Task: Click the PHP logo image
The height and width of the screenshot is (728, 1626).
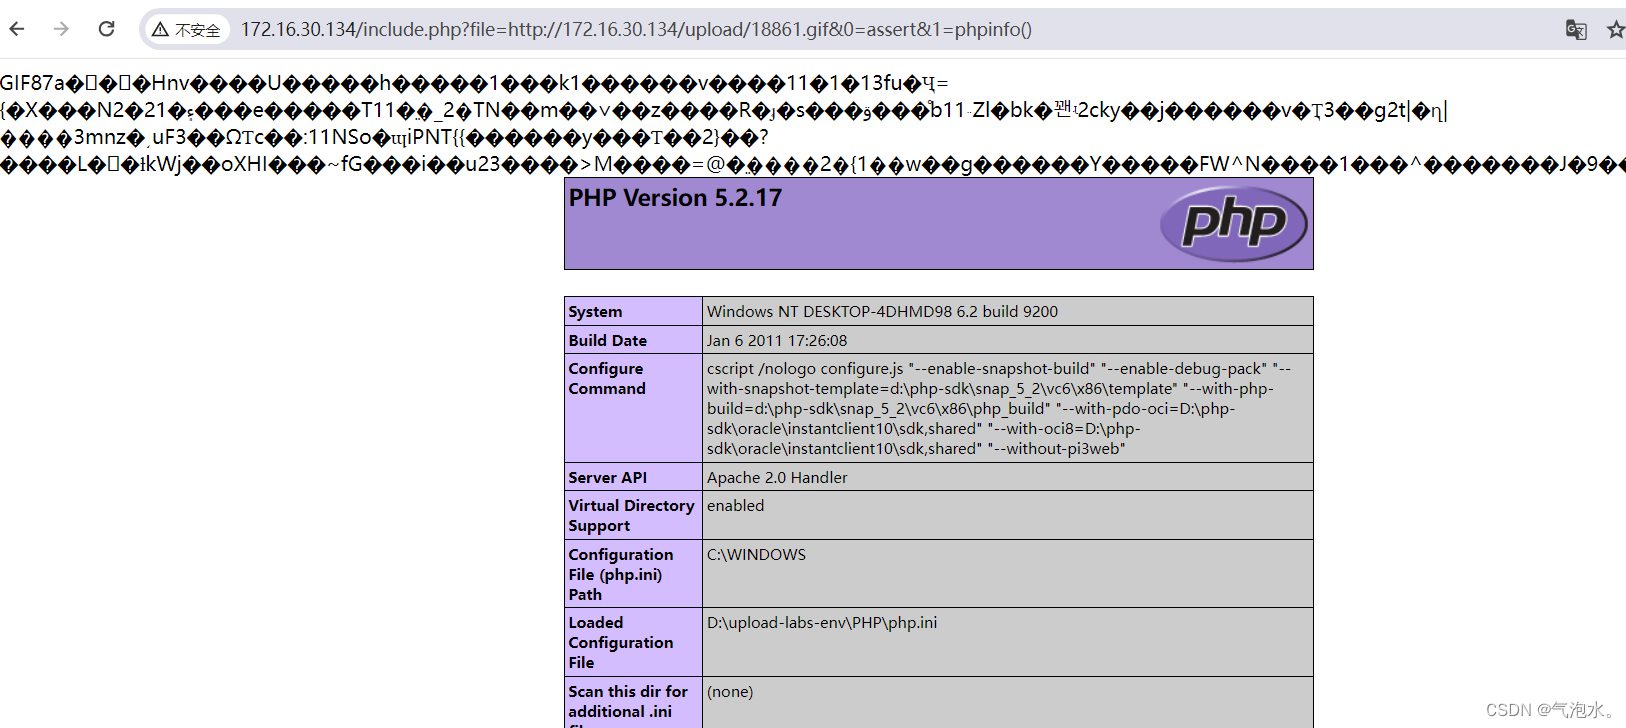Action: (1234, 224)
